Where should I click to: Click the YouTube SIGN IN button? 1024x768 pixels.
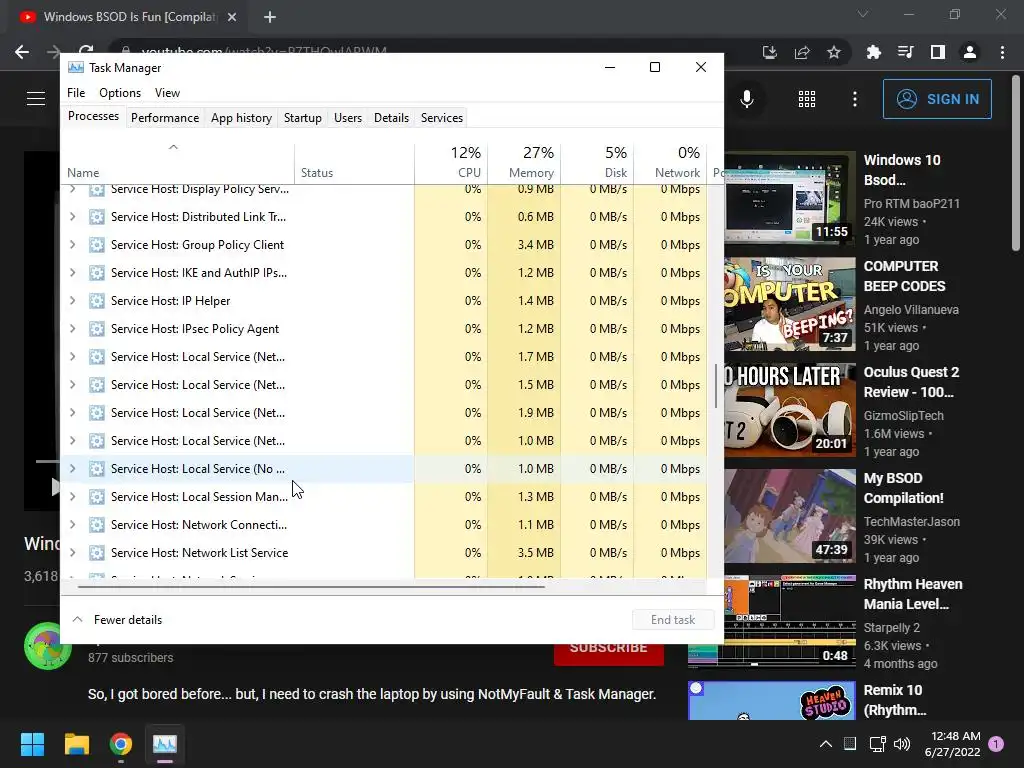click(x=937, y=99)
